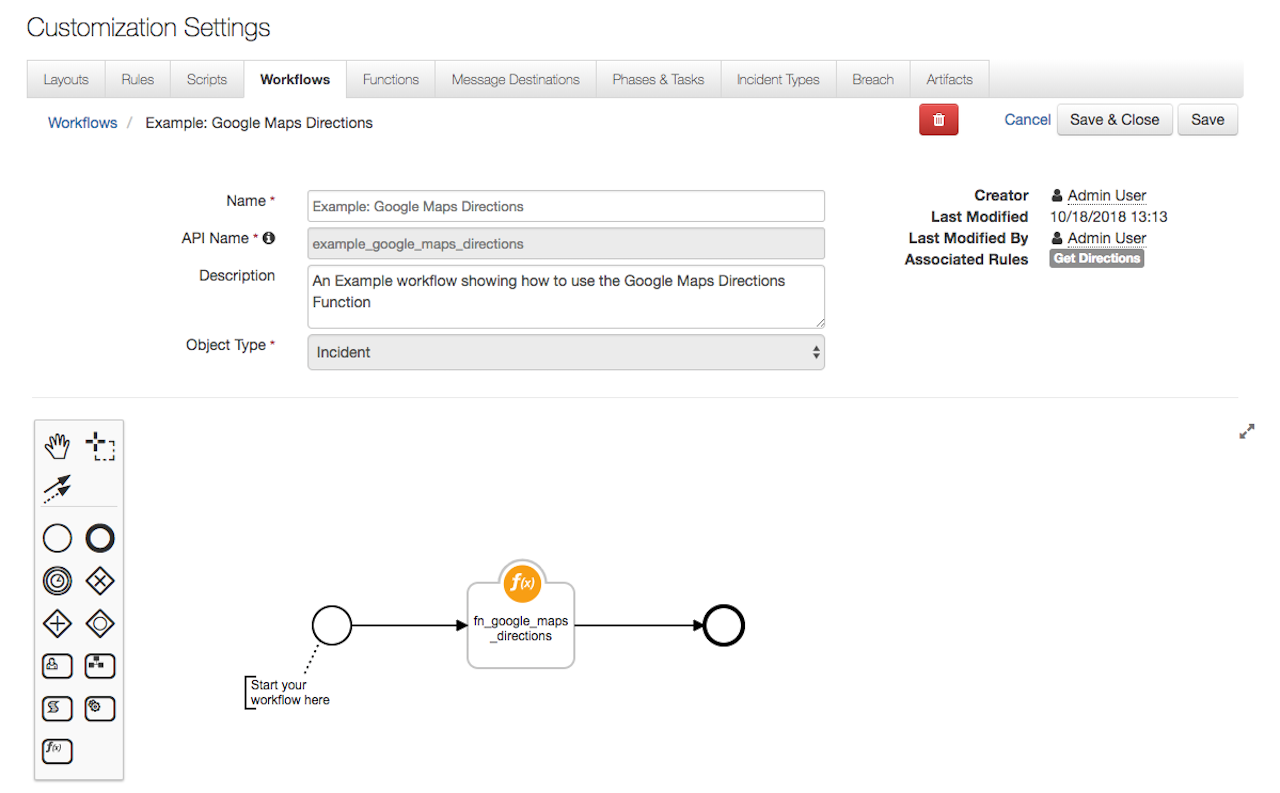Switch to the Layouts tab

pyautogui.click(x=66, y=79)
